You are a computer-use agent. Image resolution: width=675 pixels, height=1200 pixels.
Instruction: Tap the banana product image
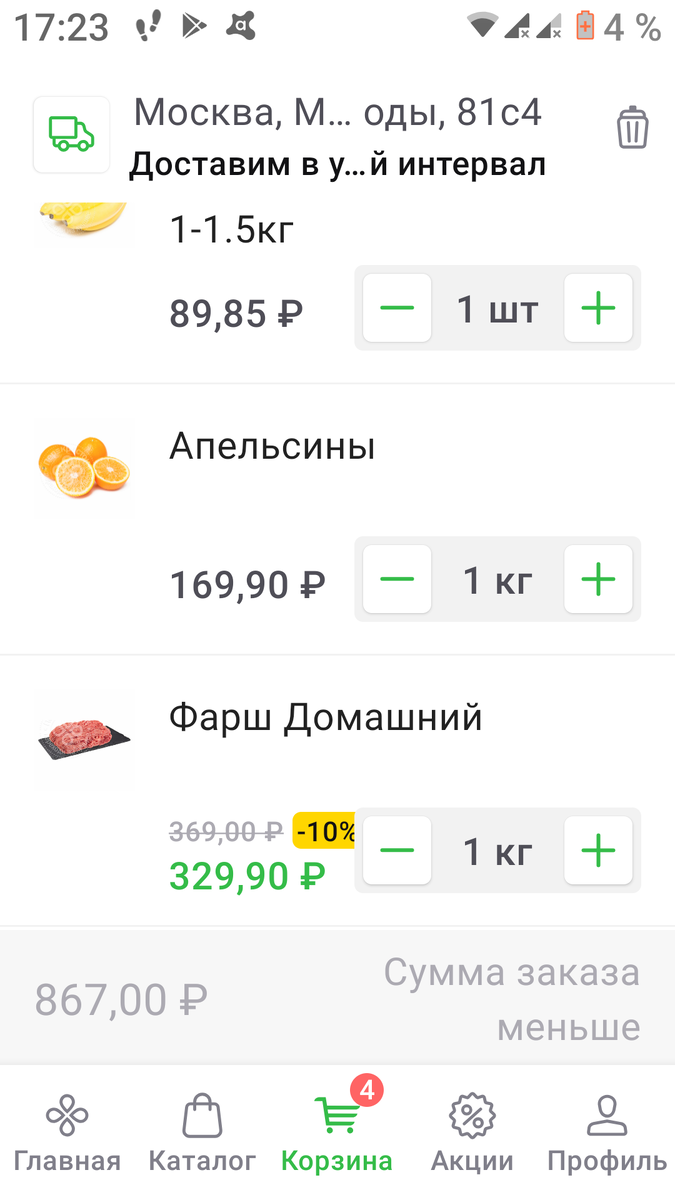(84, 222)
